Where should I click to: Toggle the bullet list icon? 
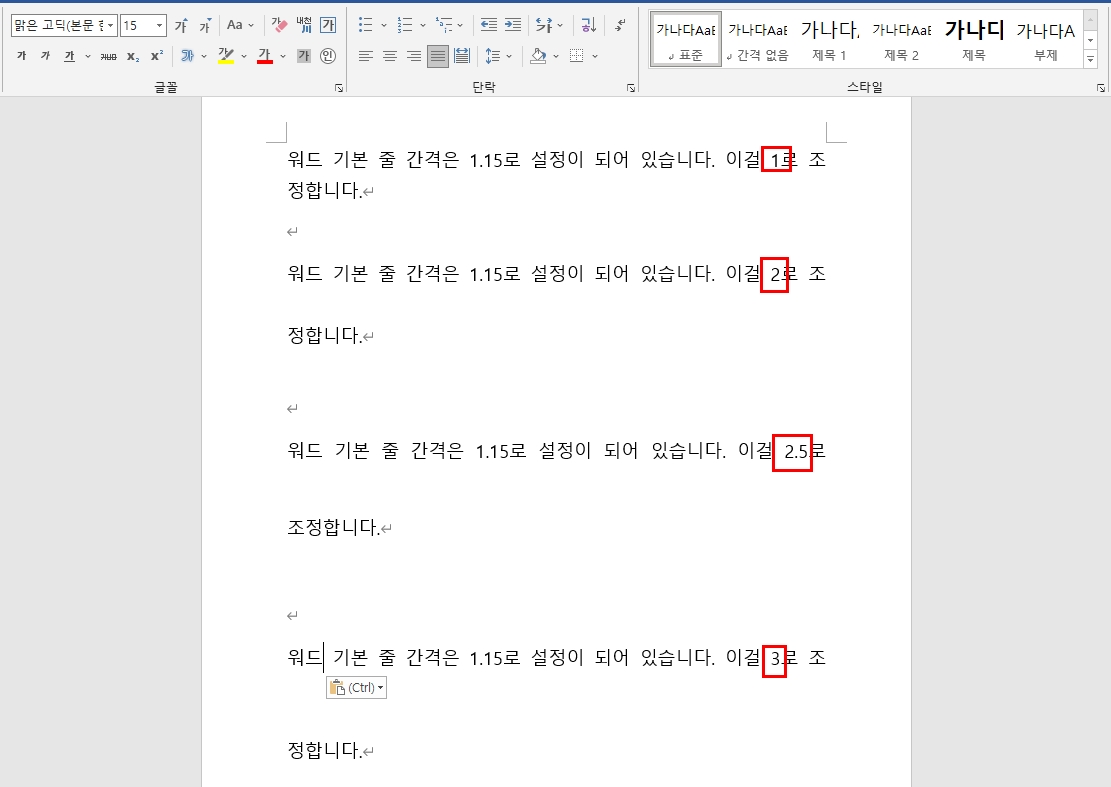(366, 24)
